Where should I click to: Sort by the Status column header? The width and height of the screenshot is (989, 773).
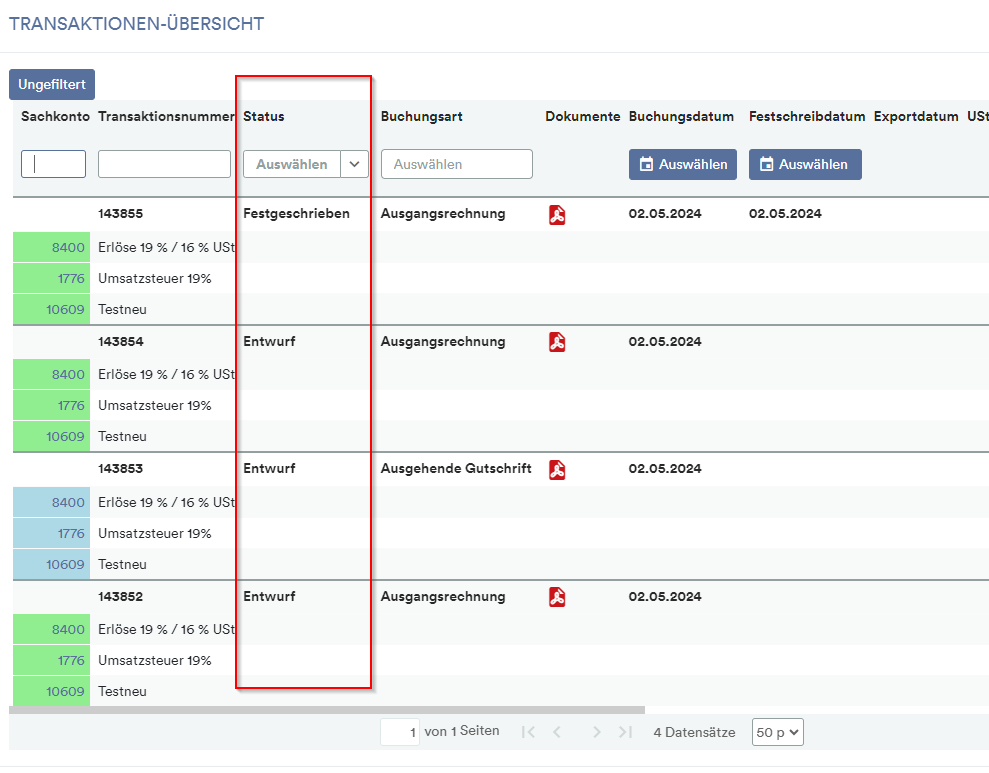pyautogui.click(x=264, y=117)
